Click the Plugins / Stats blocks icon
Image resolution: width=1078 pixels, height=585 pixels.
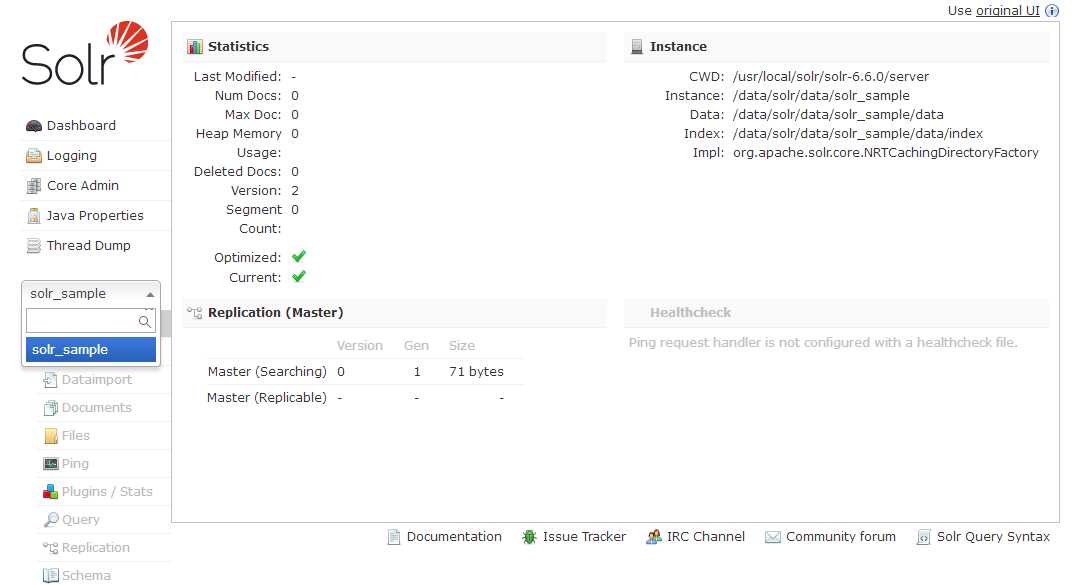[50, 492]
